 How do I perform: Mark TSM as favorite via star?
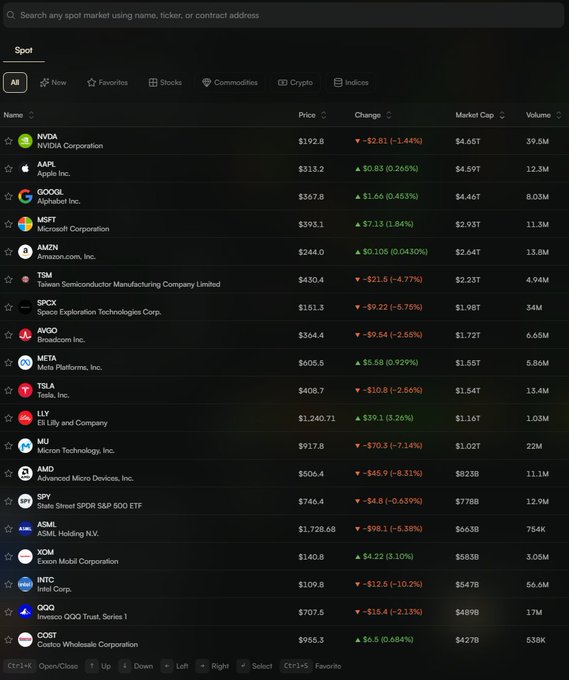(8, 280)
